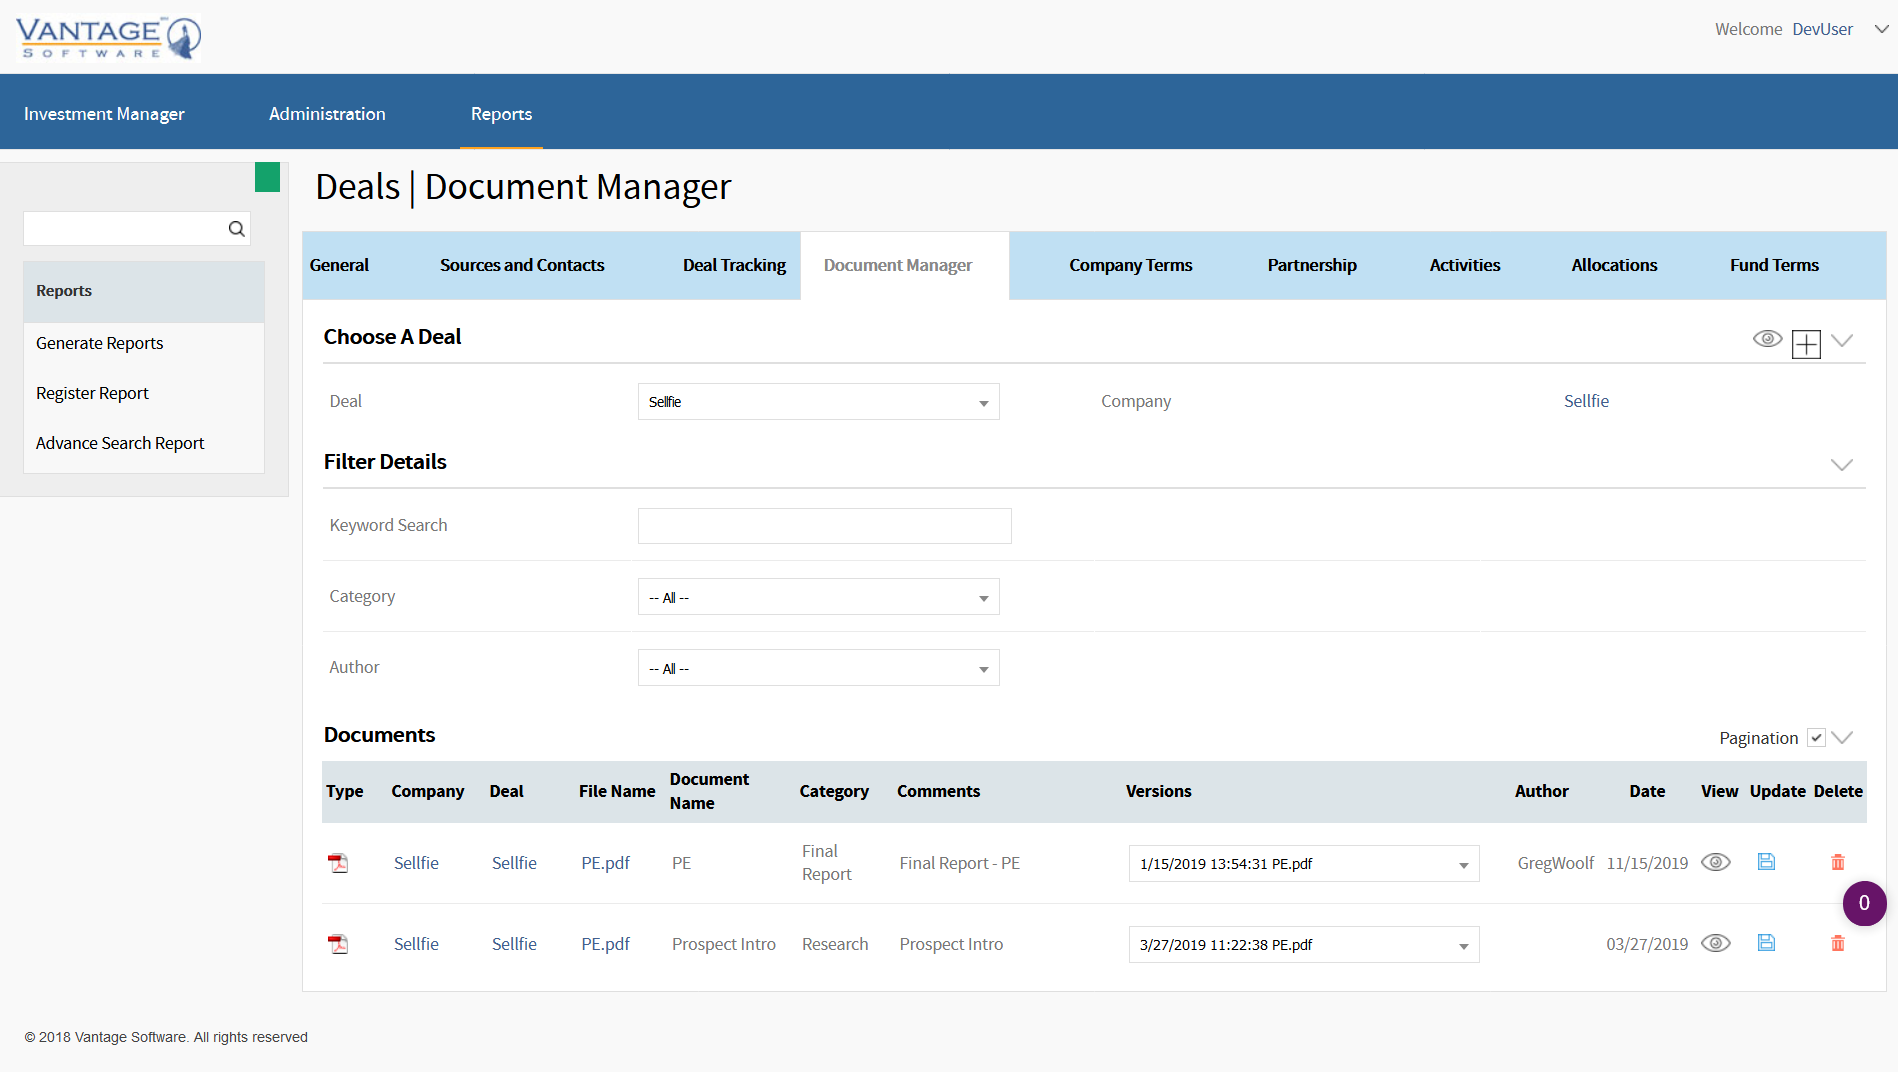Open the Category filter dropdown
1898x1072 pixels.
pyautogui.click(x=818, y=597)
